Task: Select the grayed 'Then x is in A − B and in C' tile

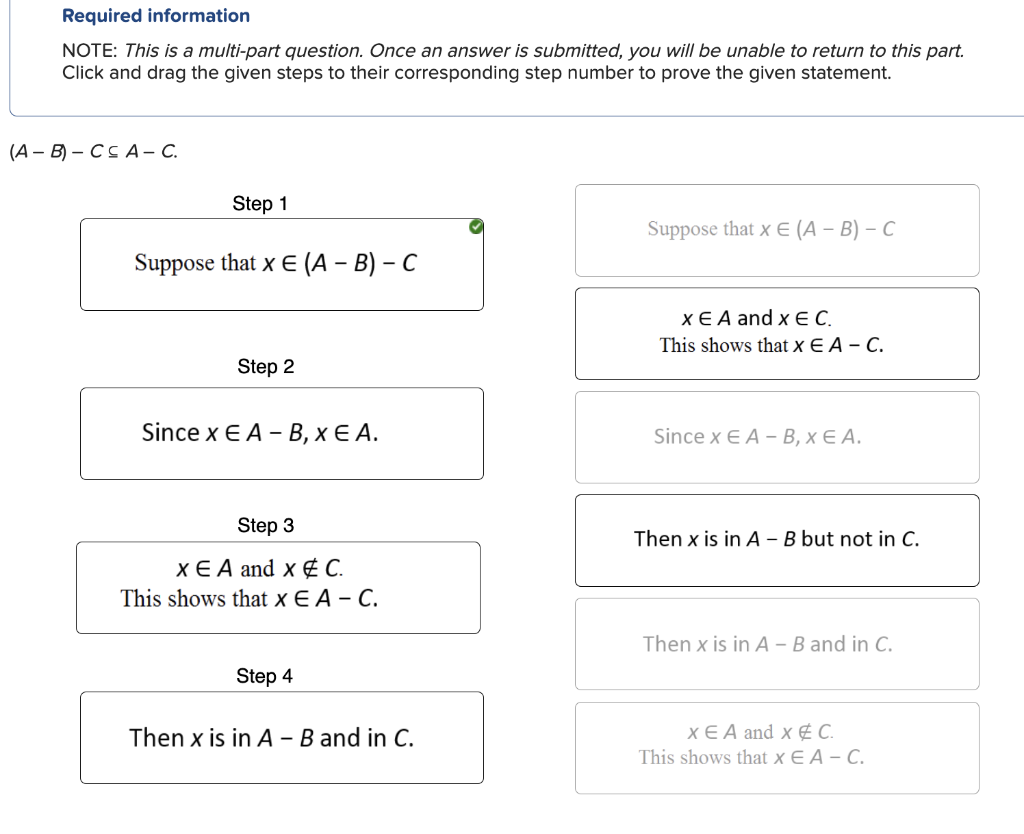Action: (x=777, y=644)
